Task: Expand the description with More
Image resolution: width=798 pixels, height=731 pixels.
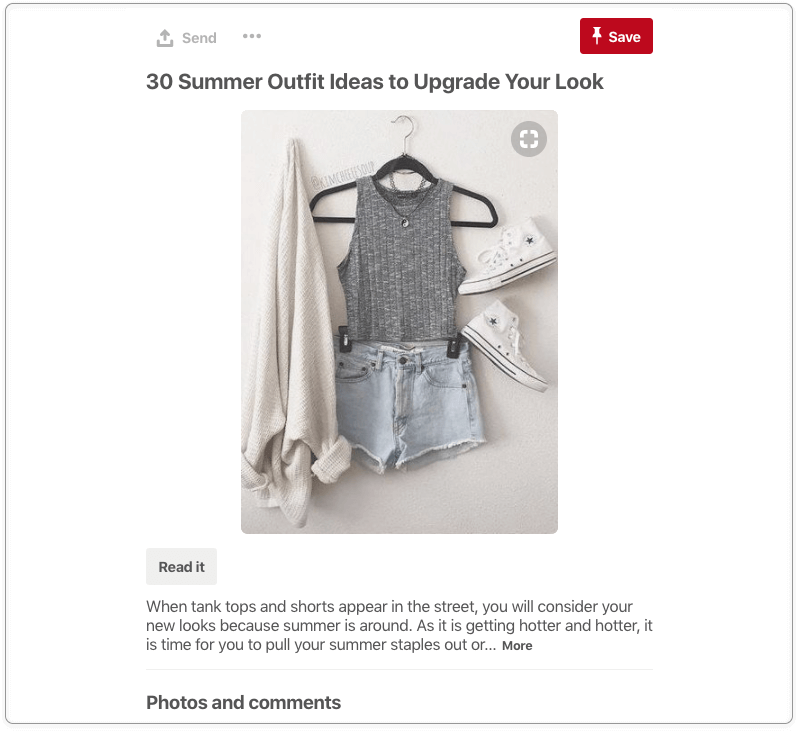Action: (517, 645)
